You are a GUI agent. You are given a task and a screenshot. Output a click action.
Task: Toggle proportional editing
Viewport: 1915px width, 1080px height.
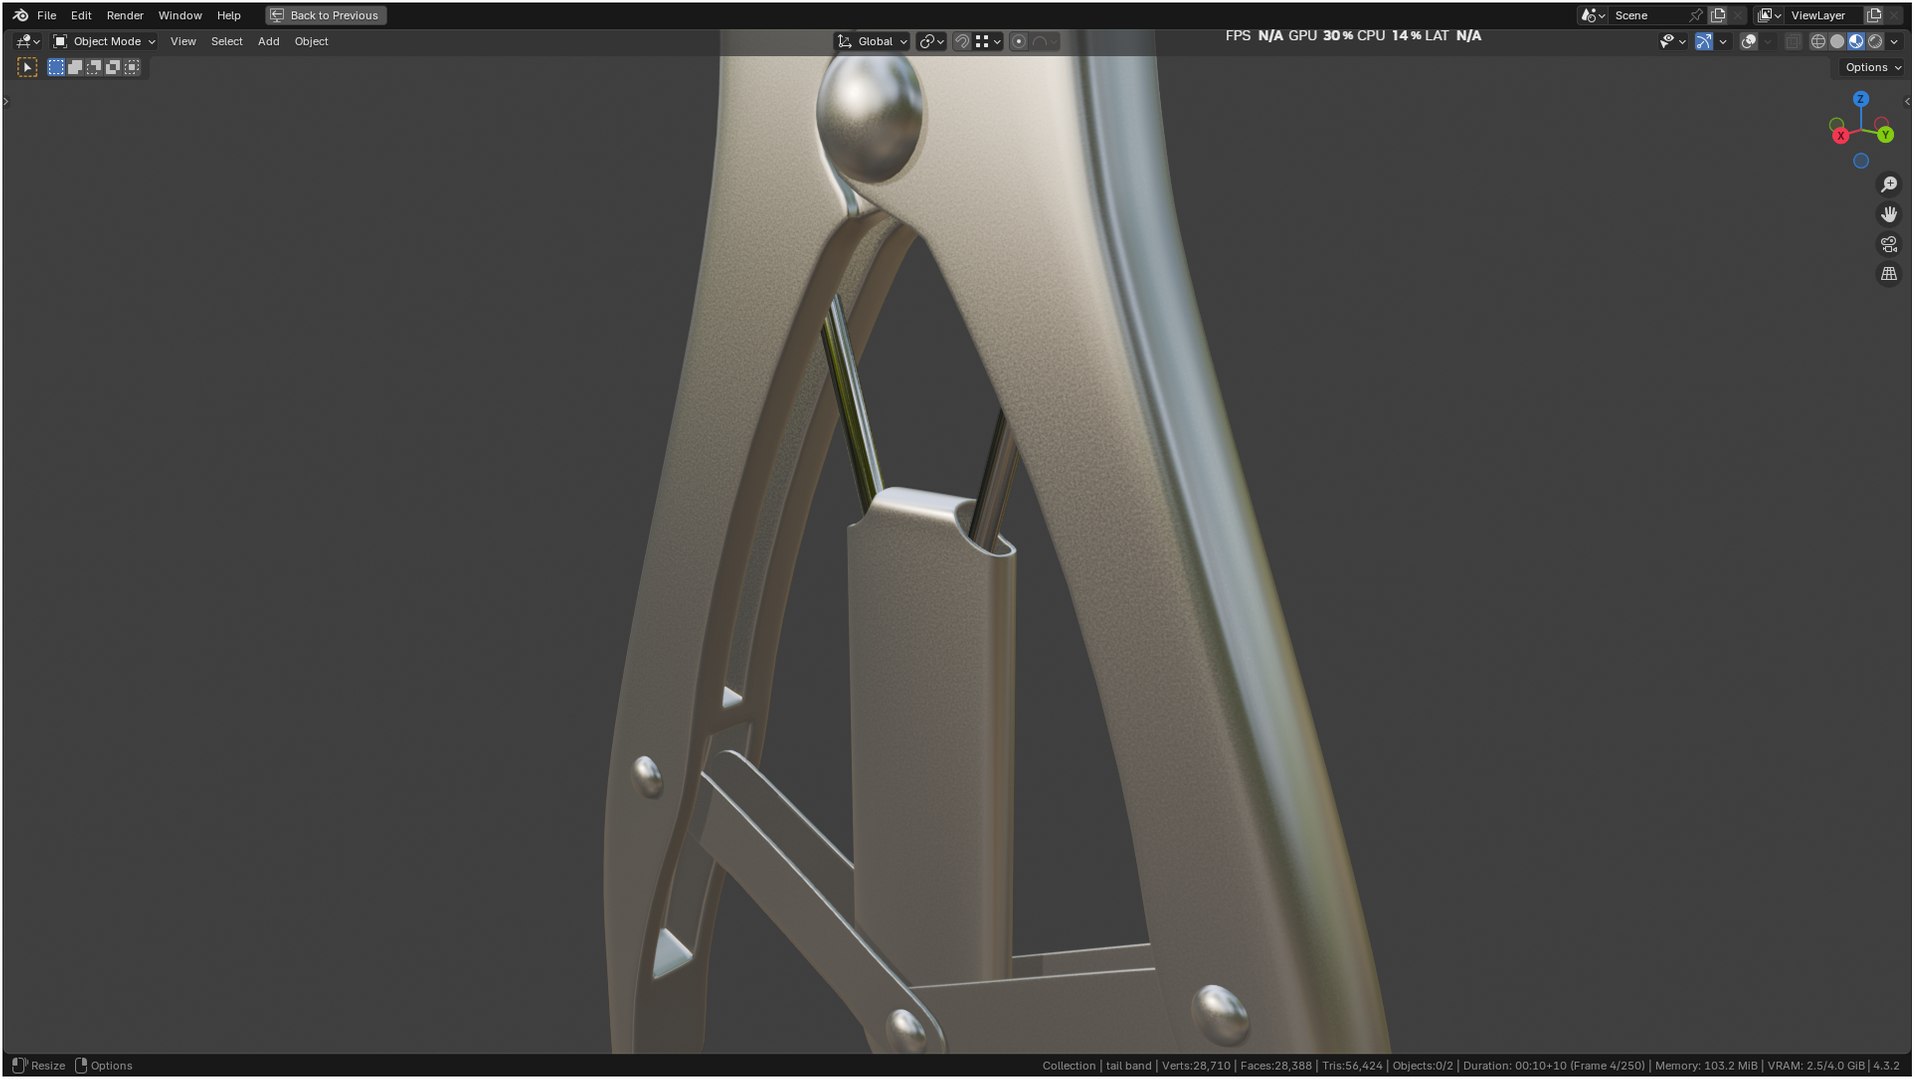[1018, 41]
